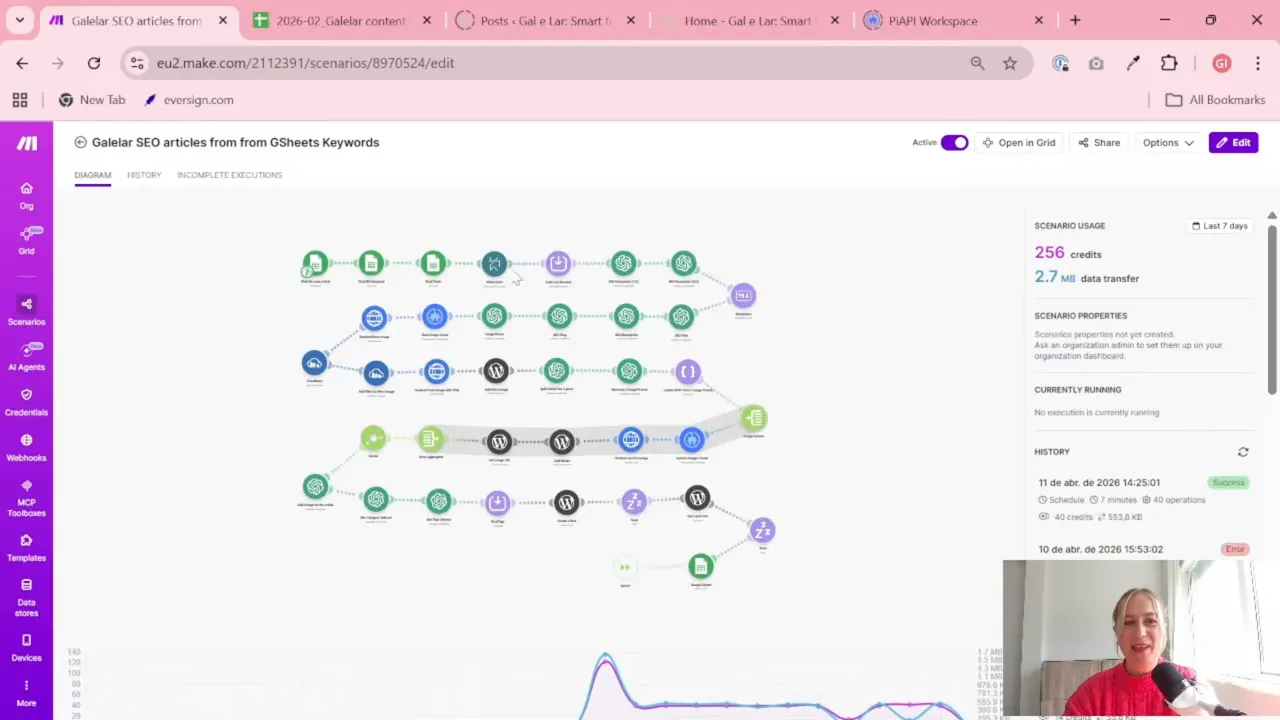Screen dimensions: 1280x720
Task: Select the WordPress Add Media module
Action: [561, 441]
